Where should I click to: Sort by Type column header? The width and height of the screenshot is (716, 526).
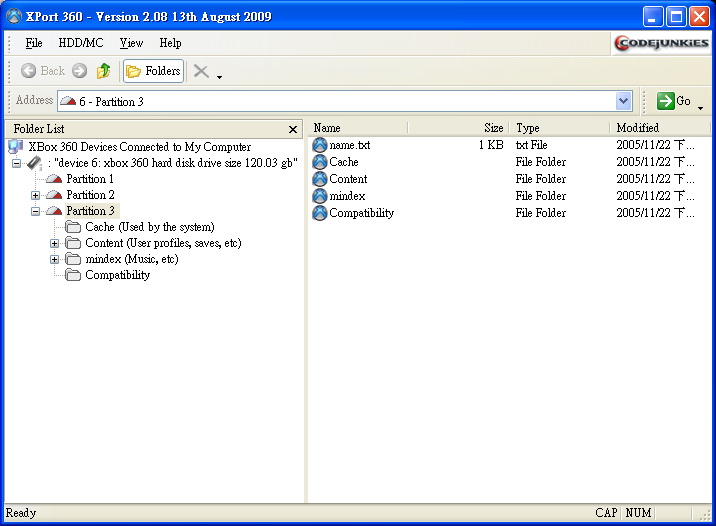point(559,128)
